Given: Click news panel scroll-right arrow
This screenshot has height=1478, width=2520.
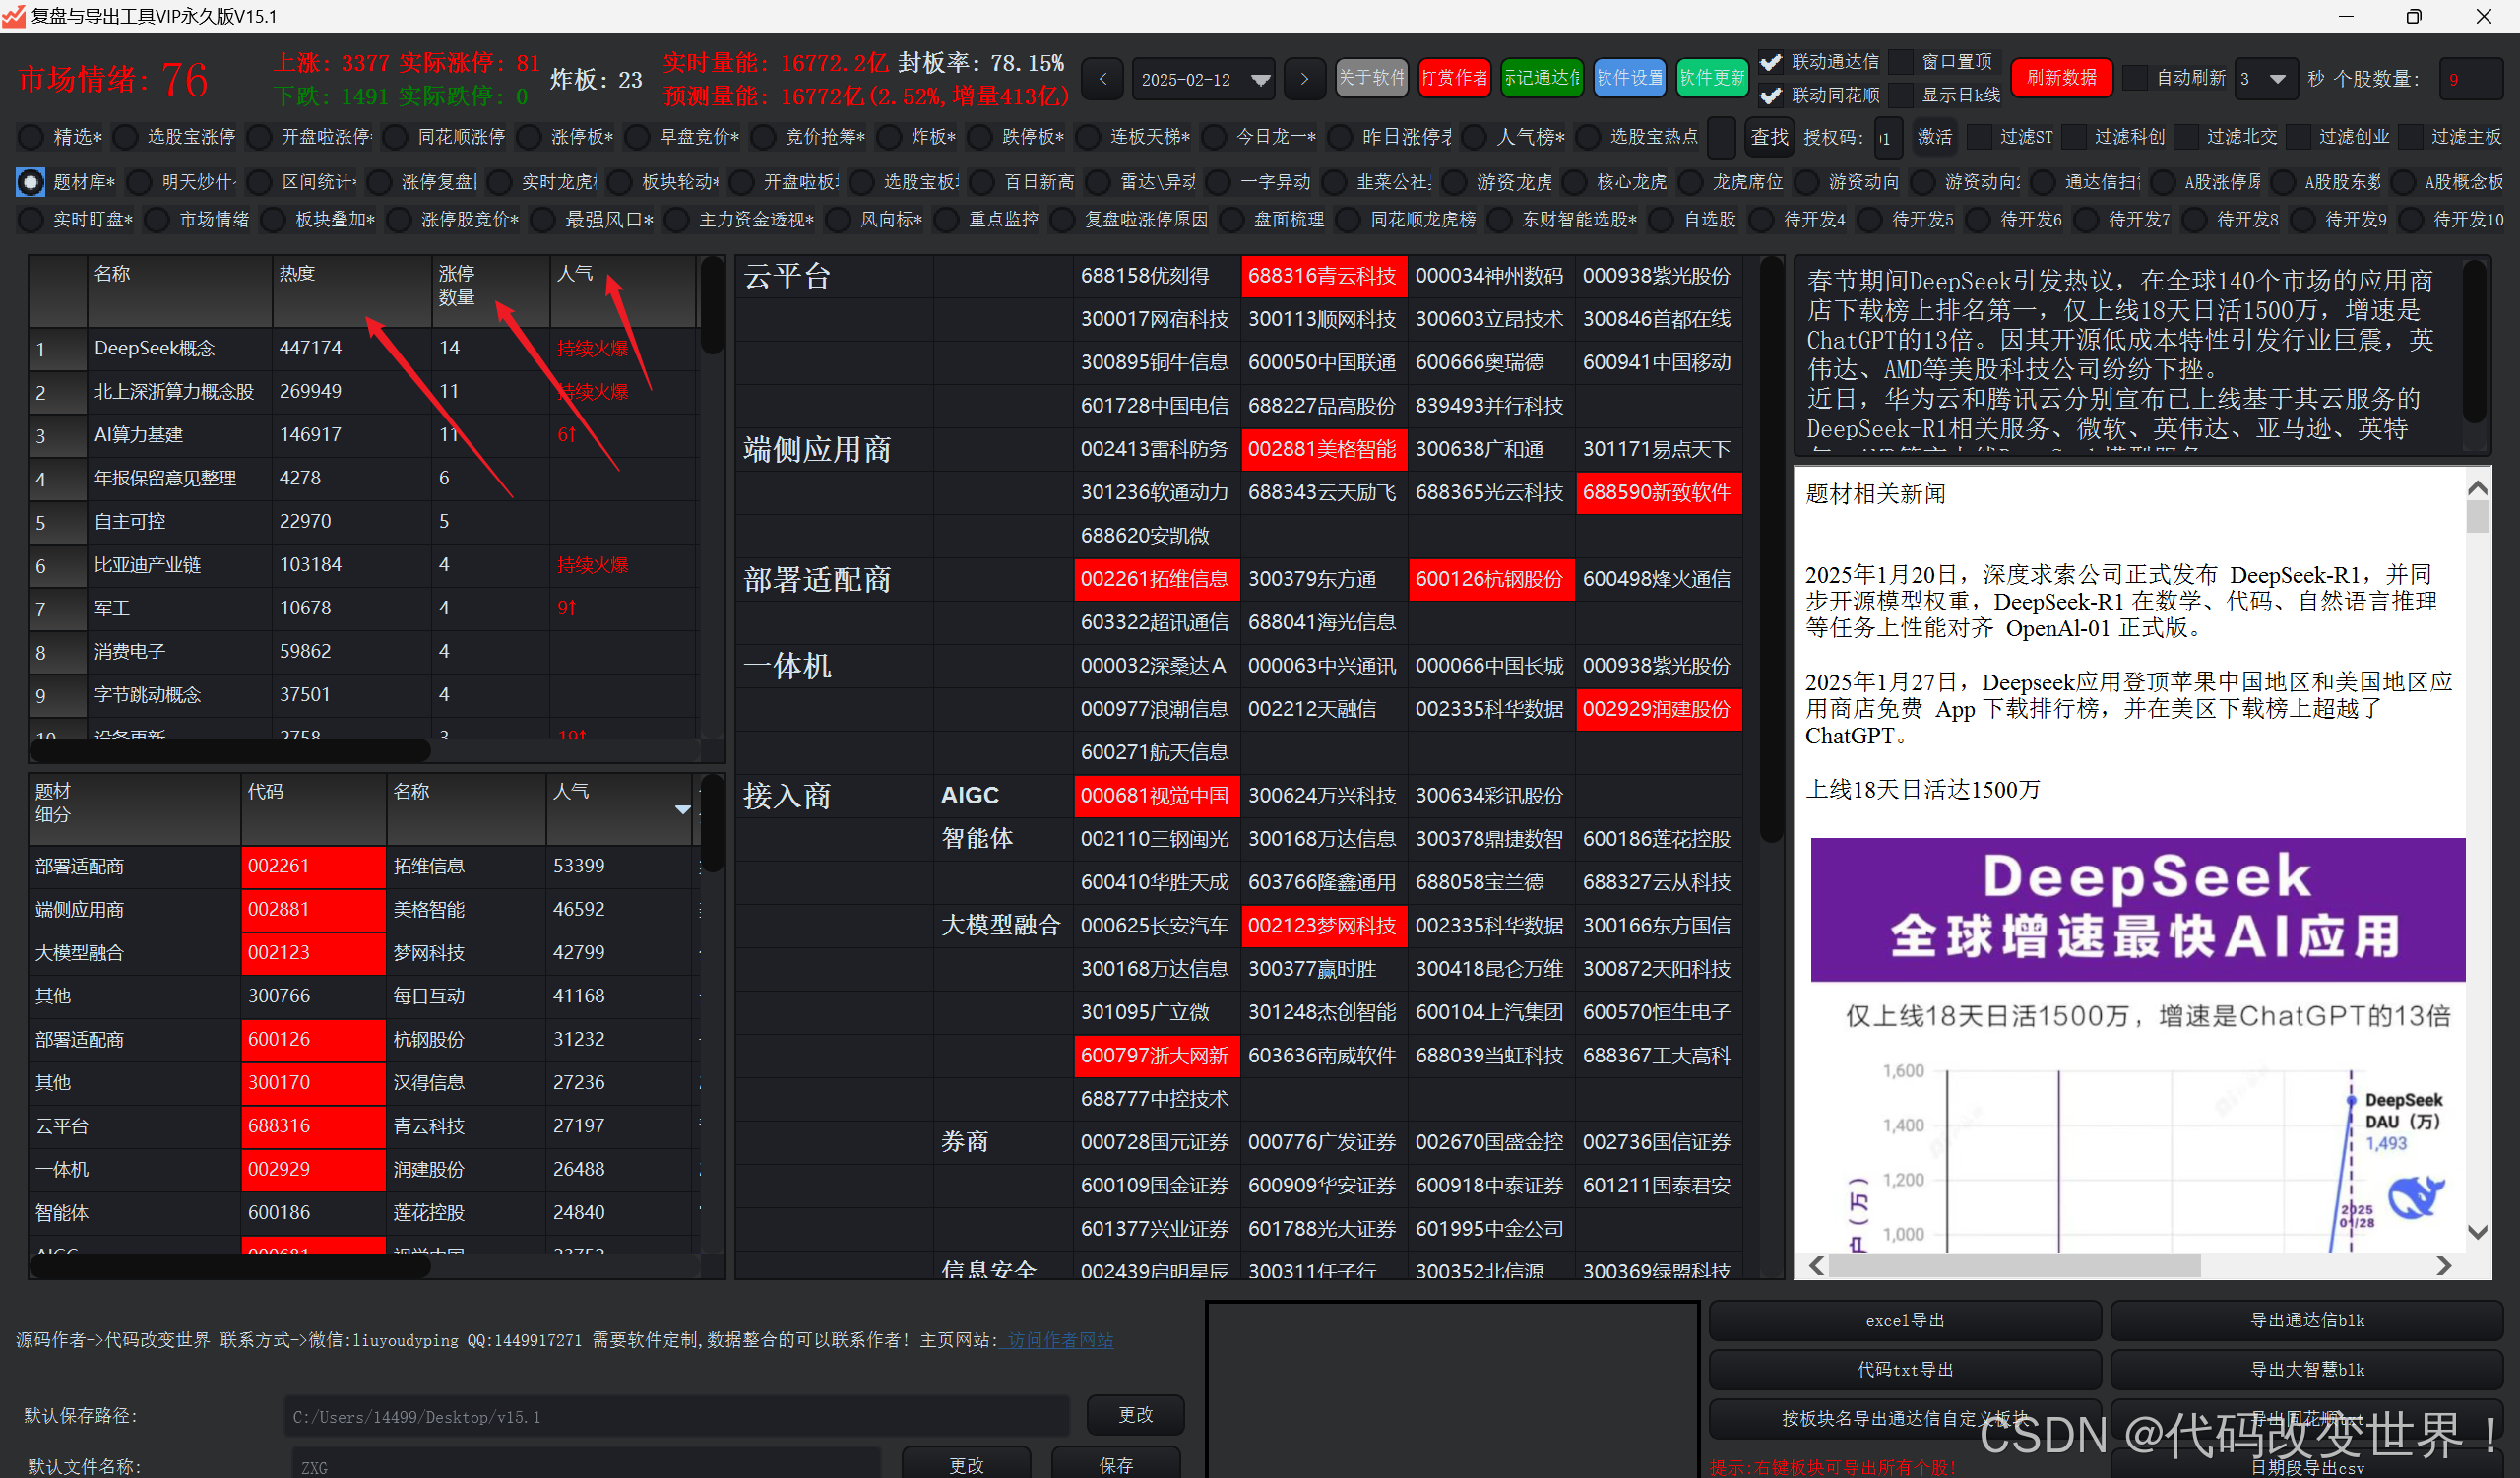Looking at the screenshot, I should 2444,1265.
